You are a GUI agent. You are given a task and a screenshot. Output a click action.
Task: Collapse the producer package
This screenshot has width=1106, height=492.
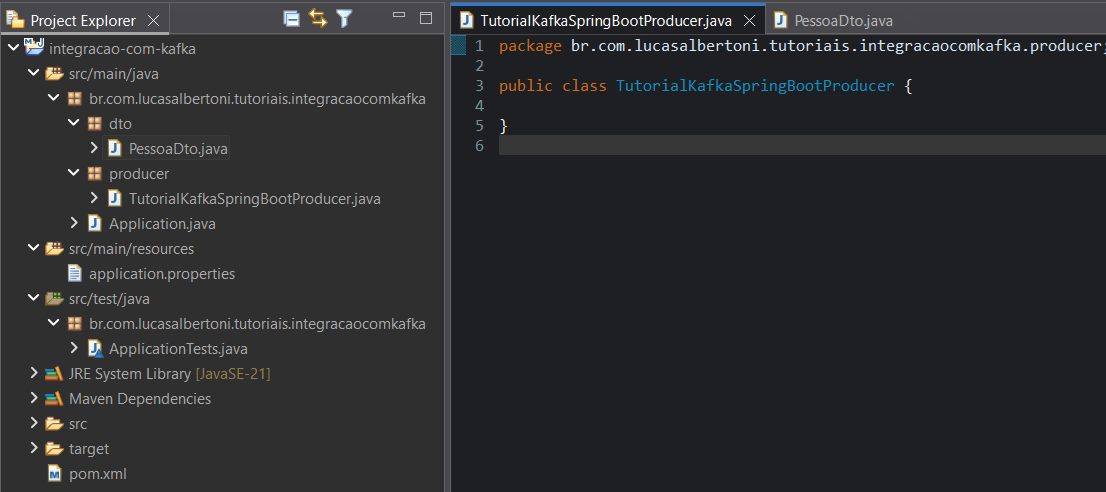pos(73,173)
